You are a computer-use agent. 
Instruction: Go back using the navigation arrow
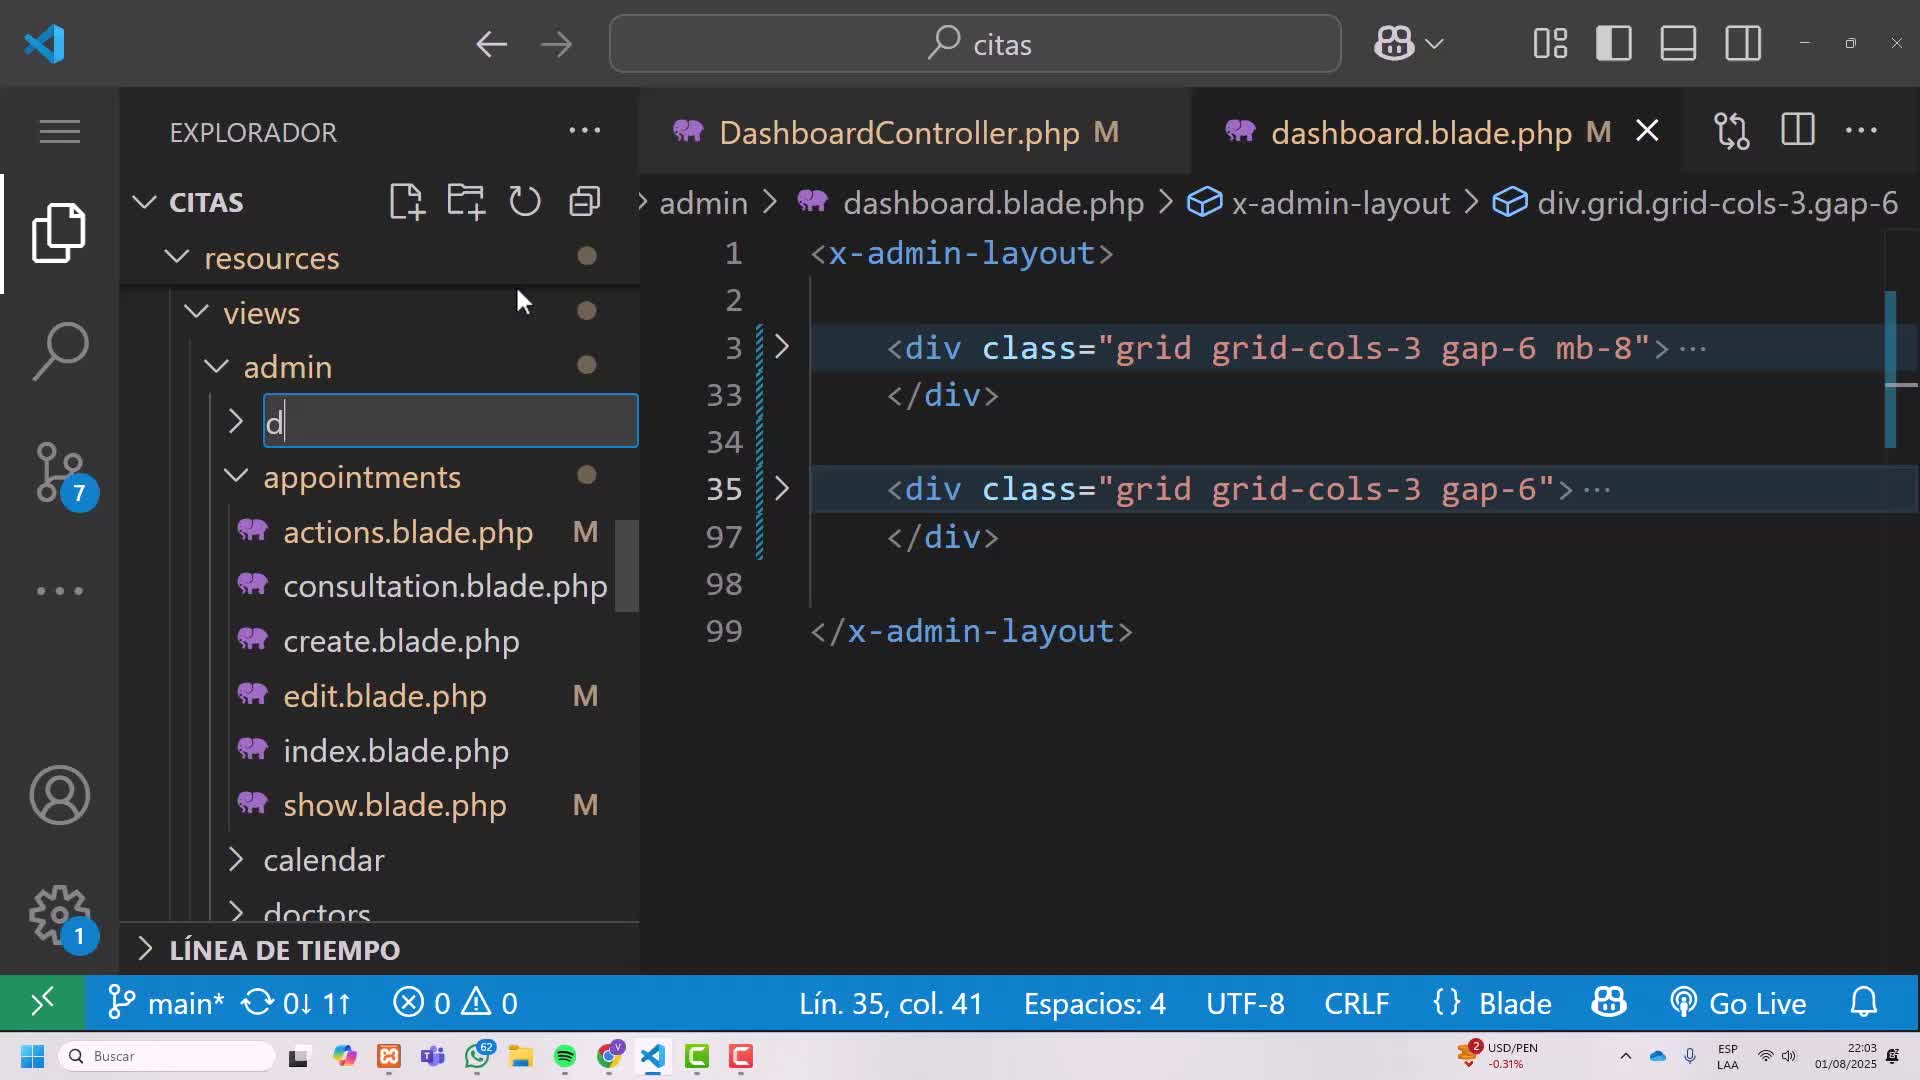tap(491, 44)
